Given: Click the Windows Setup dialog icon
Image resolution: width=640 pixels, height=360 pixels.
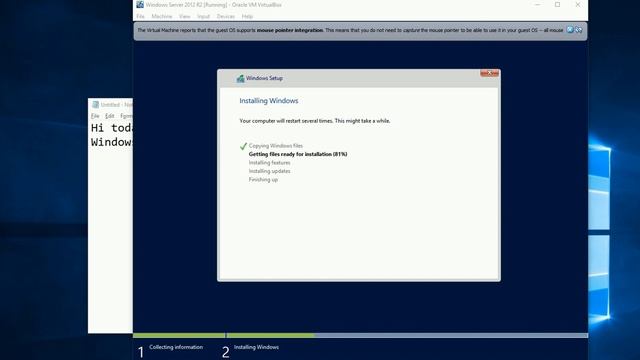Looking at the screenshot, I should [240, 78].
